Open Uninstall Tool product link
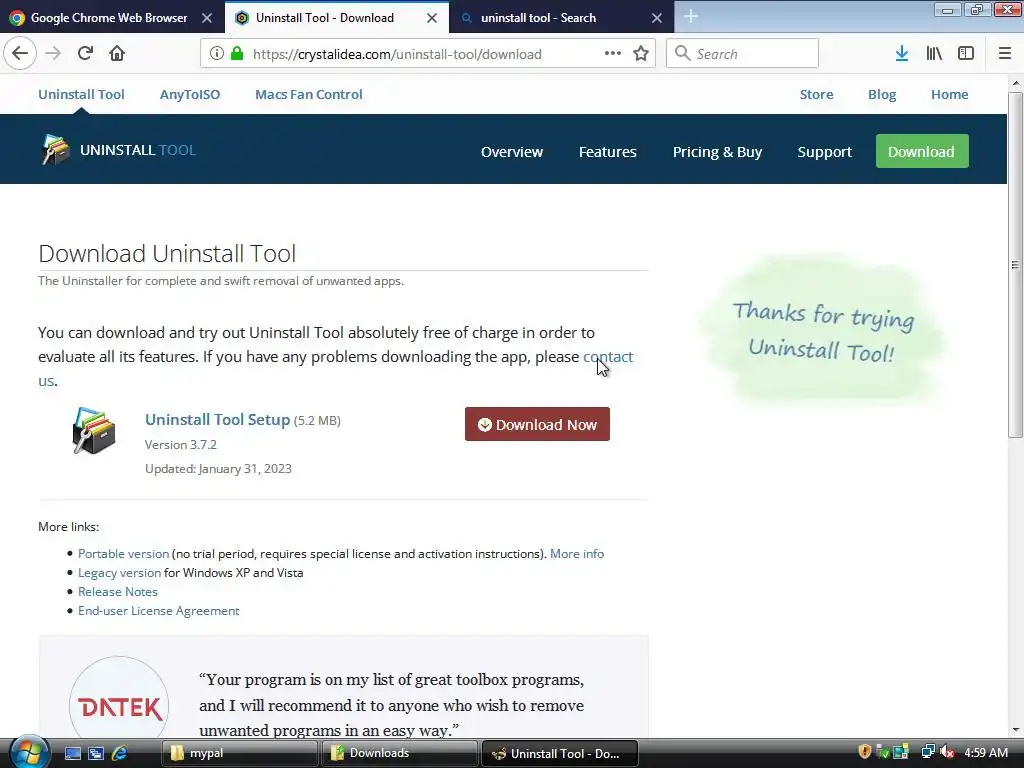Screen dimensions: 1024x768 point(81,94)
